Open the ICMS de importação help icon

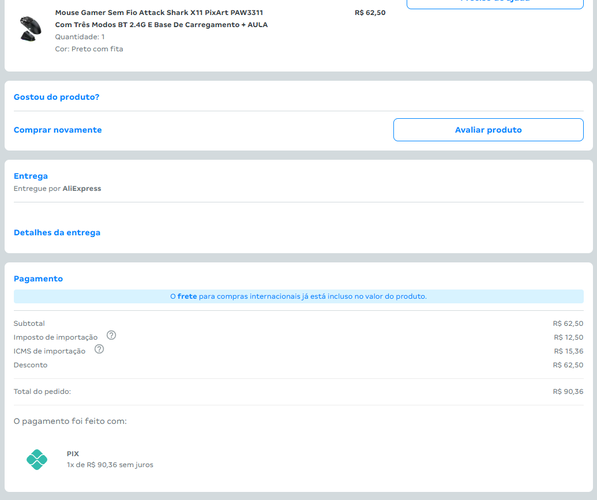coord(99,349)
